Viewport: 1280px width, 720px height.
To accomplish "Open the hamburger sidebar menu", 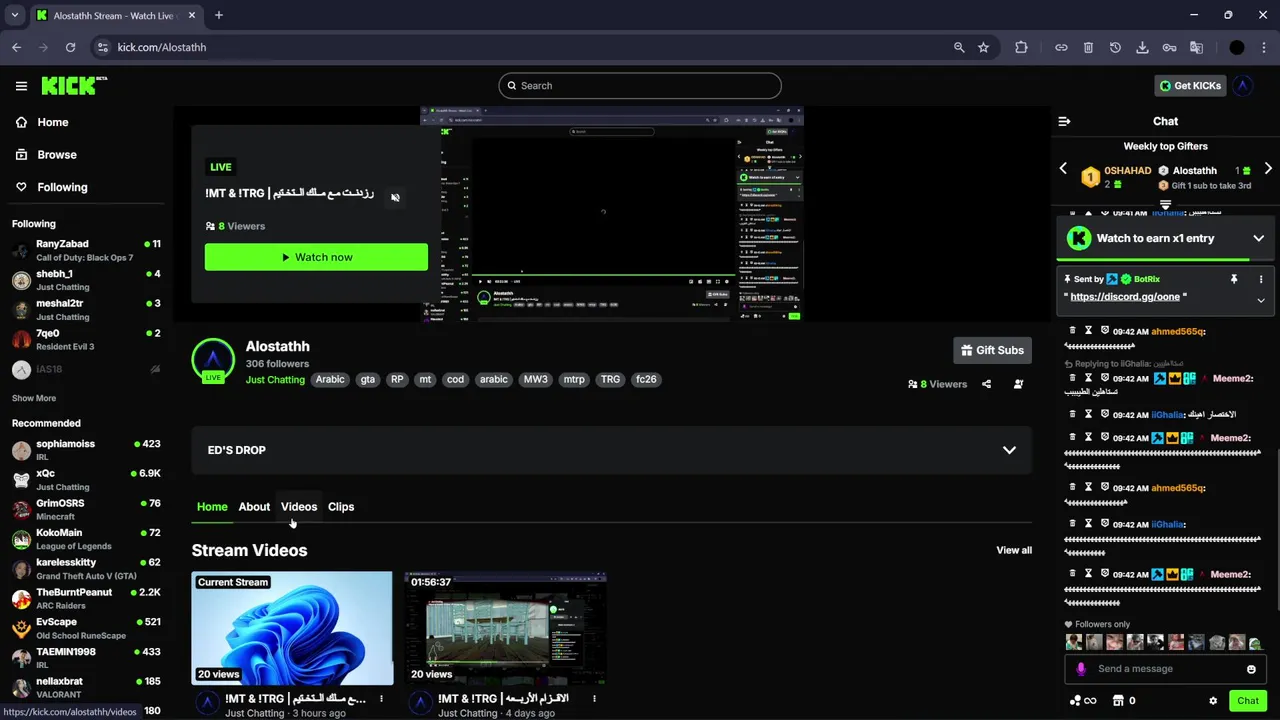I will [x=21, y=86].
